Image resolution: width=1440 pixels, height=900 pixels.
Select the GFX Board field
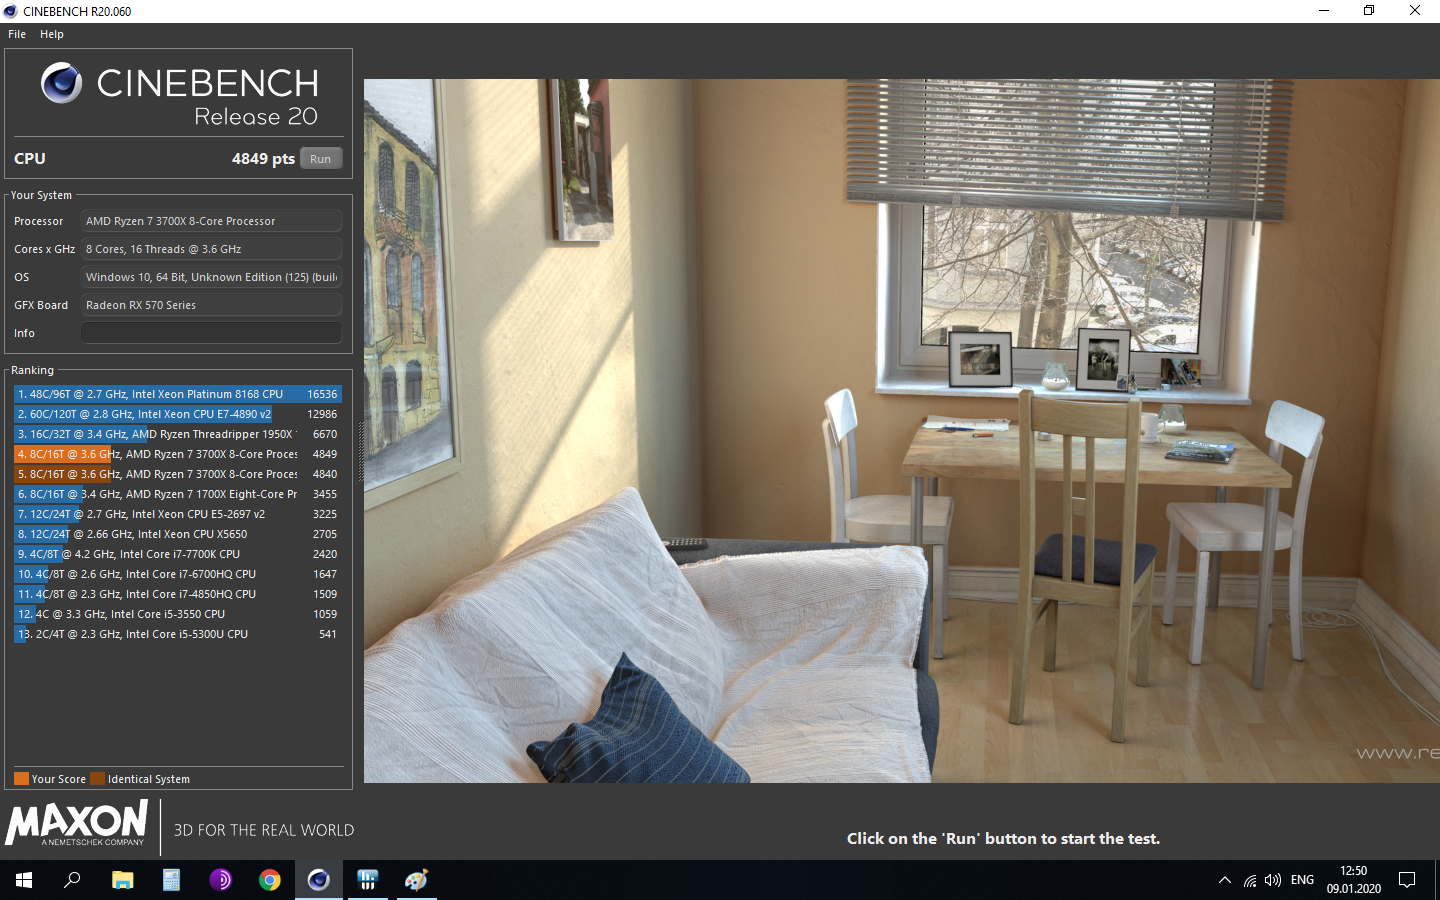(211, 305)
